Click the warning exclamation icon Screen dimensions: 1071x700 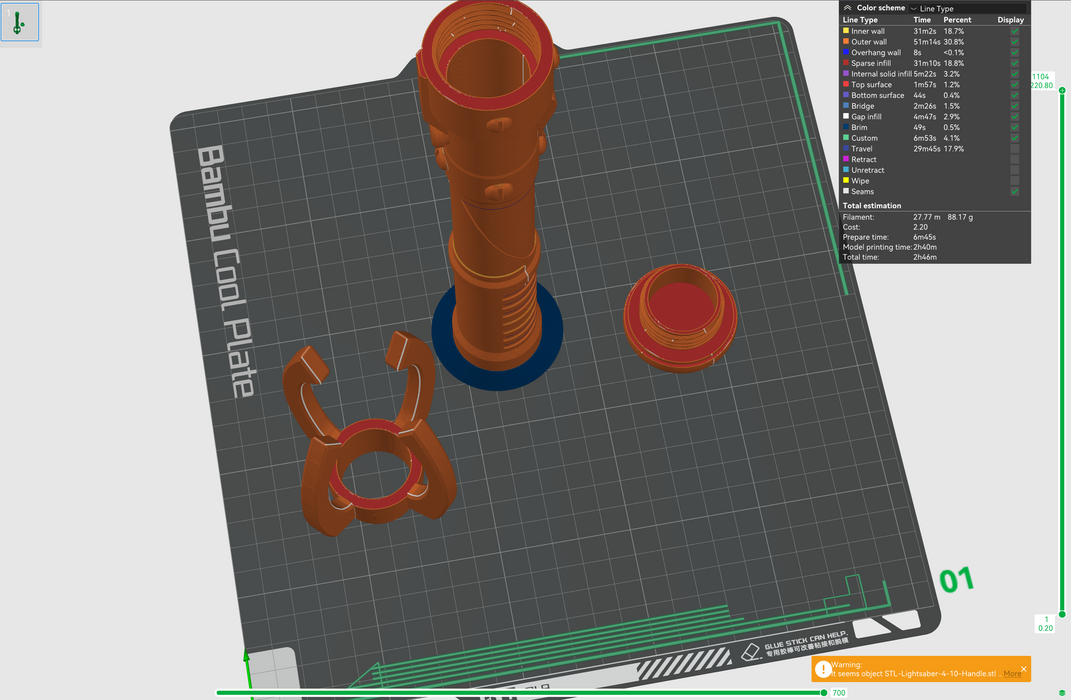point(822,669)
